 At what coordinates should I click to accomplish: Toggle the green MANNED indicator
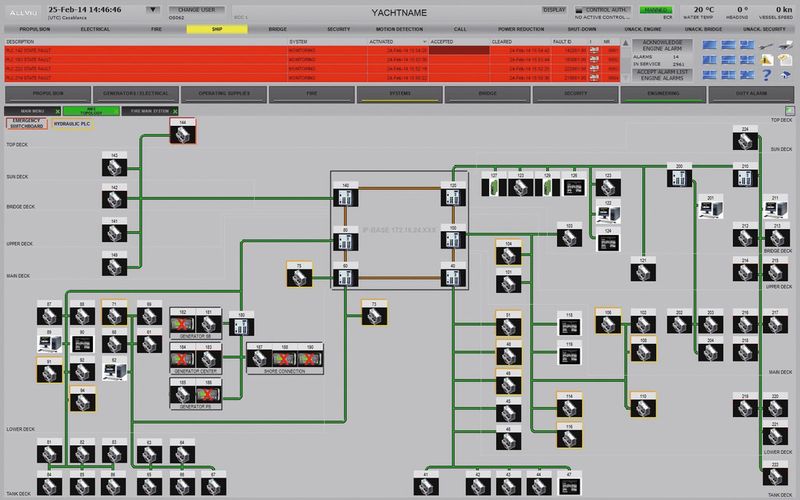coord(656,10)
